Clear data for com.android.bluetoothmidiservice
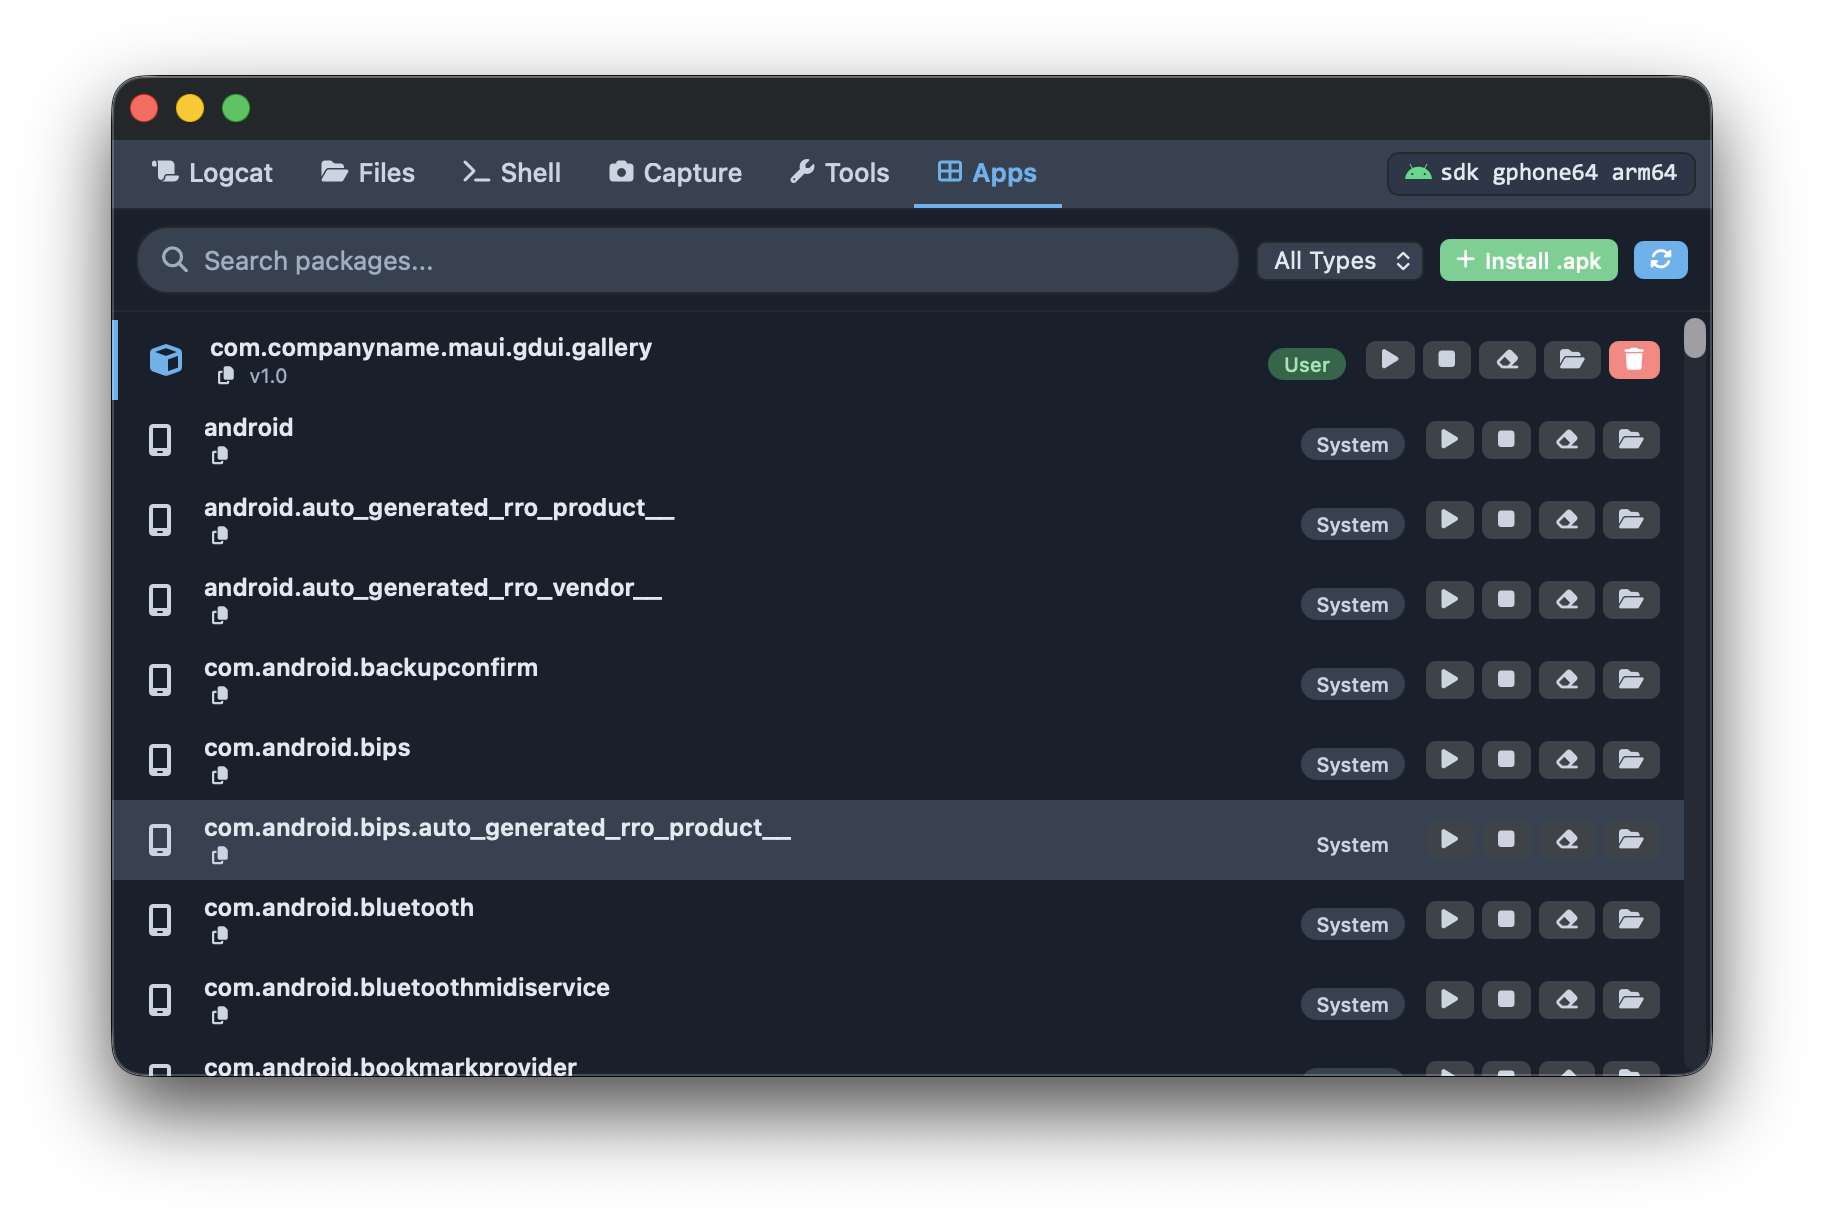 pyautogui.click(x=1567, y=1000)
